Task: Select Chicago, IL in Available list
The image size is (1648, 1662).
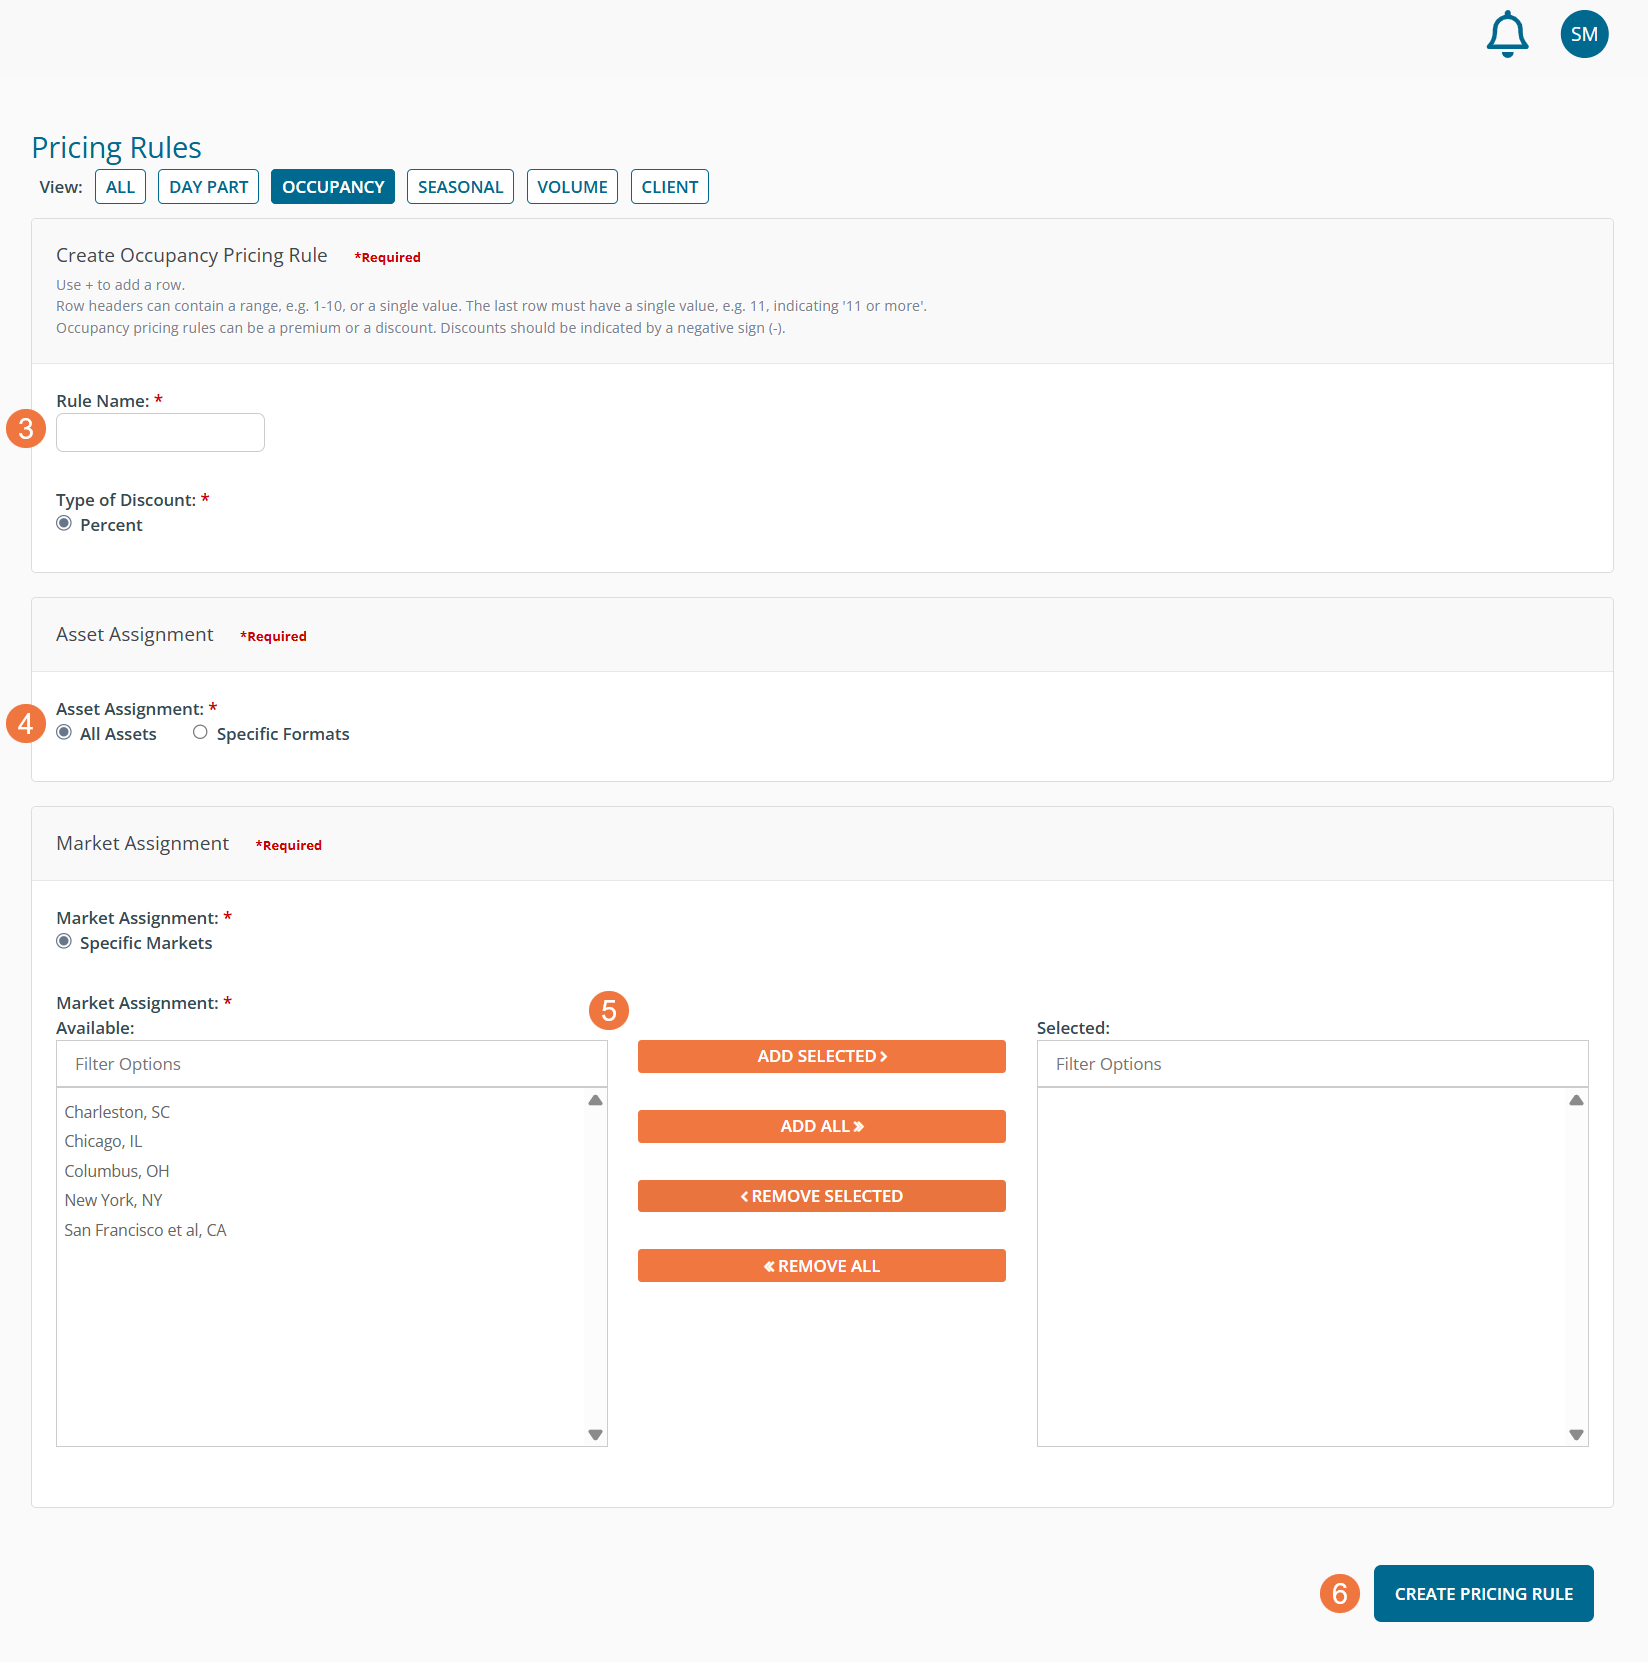Action: click(104, 1142)
